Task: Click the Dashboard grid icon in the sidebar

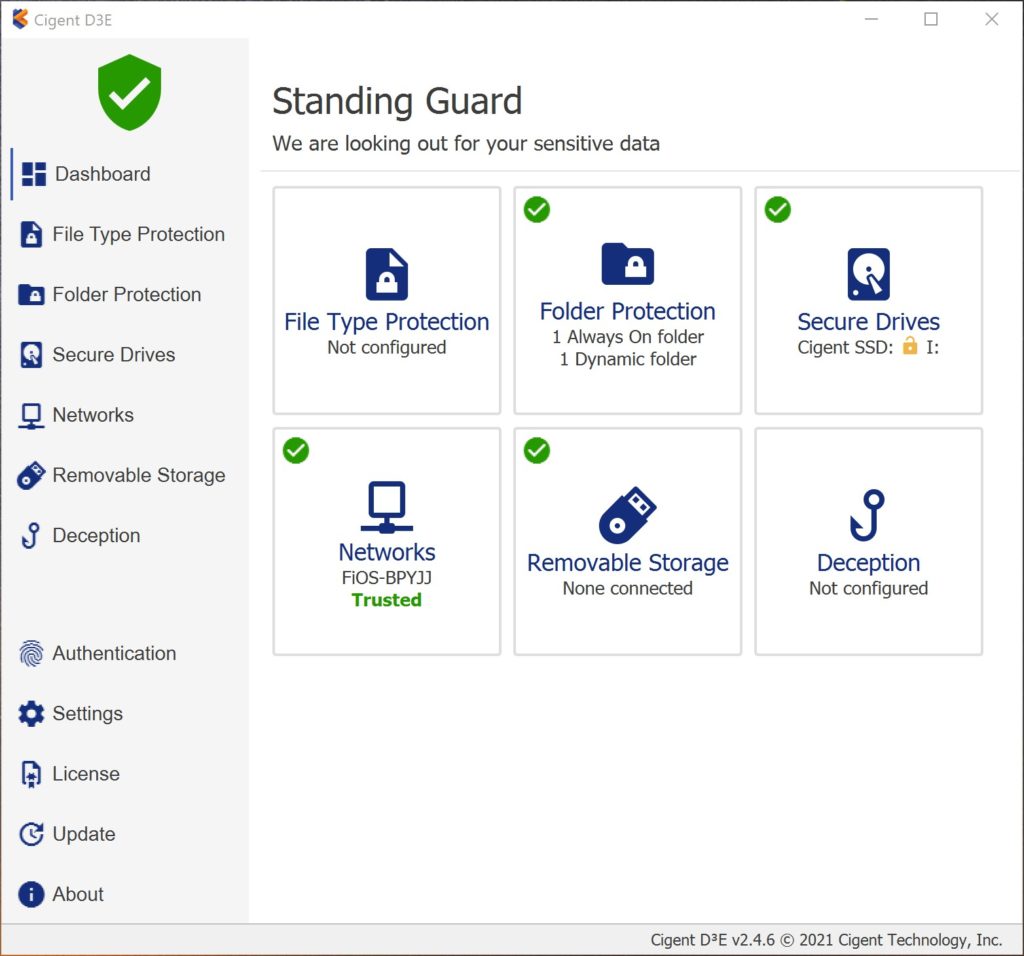Action: pos(33,174)
